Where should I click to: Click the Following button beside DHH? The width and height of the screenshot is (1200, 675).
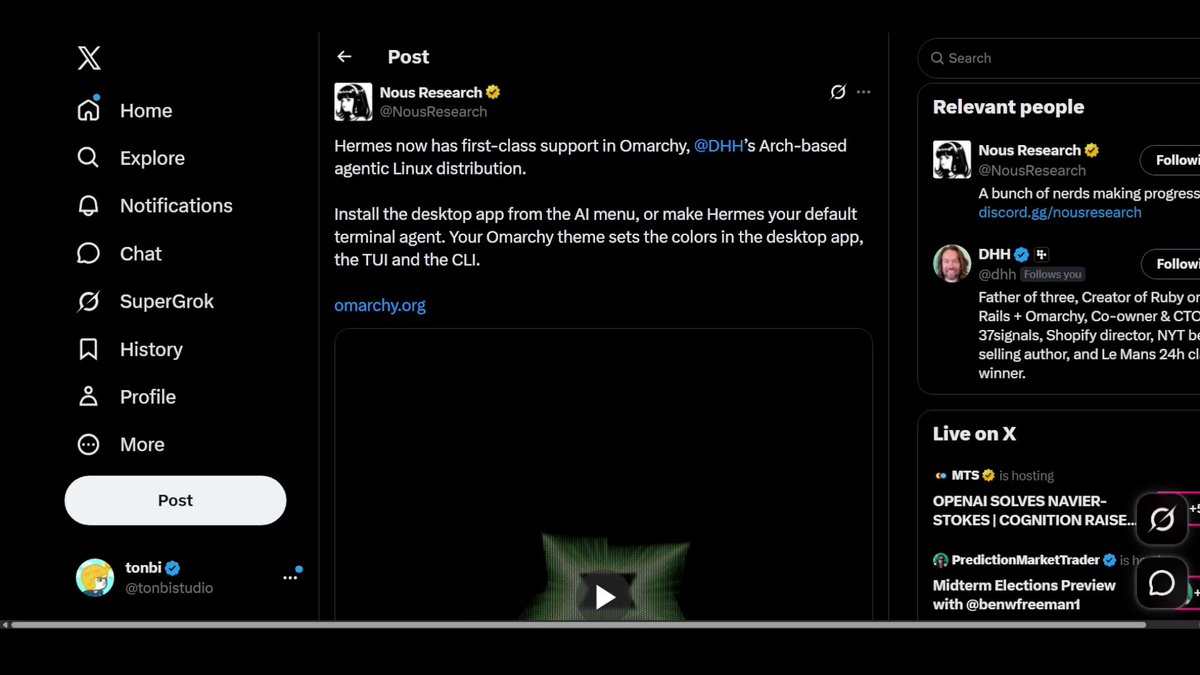click(x=1170, y=264)
